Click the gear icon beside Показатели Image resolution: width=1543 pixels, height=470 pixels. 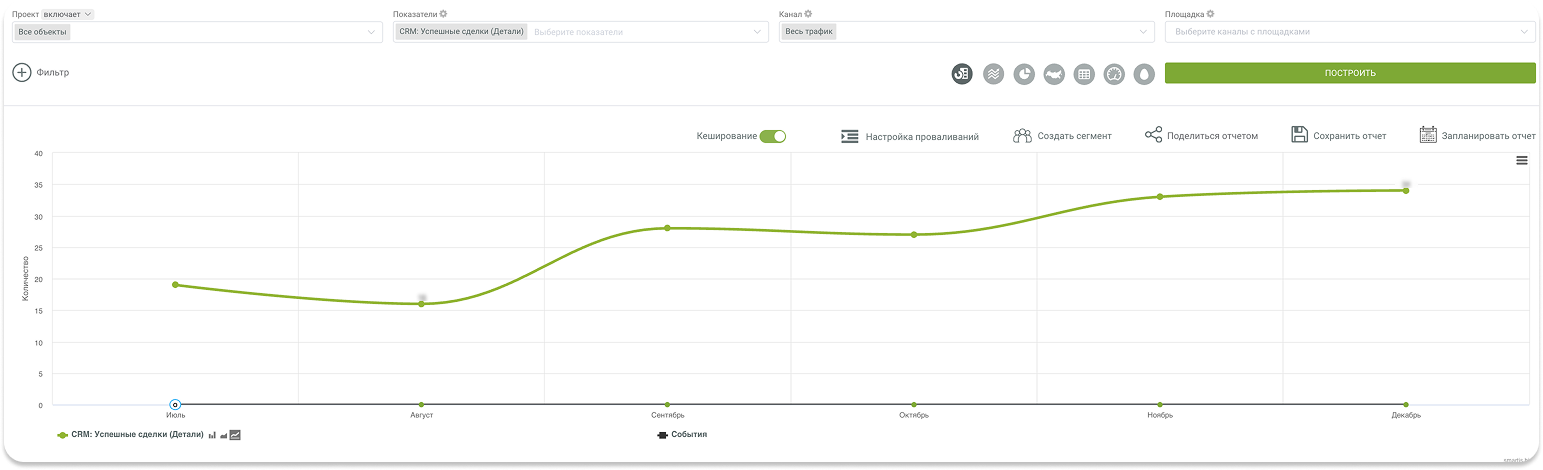point(443,14)
